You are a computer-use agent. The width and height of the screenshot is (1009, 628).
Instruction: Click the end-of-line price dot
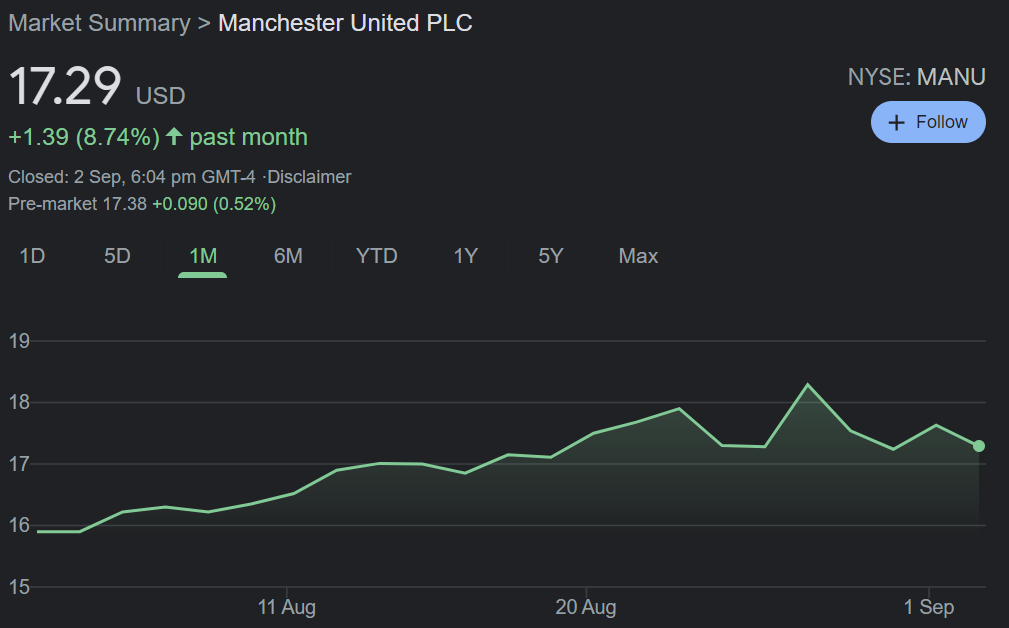coord(979,446)
